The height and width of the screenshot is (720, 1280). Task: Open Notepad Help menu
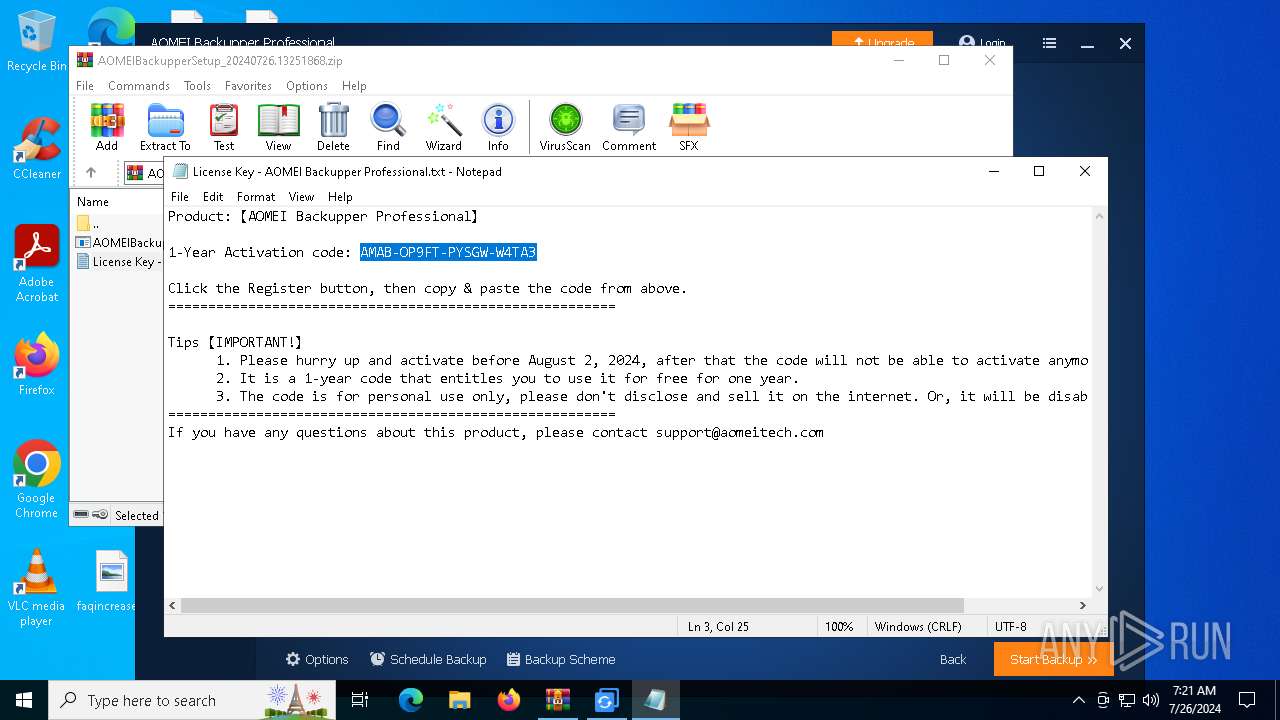340,197
